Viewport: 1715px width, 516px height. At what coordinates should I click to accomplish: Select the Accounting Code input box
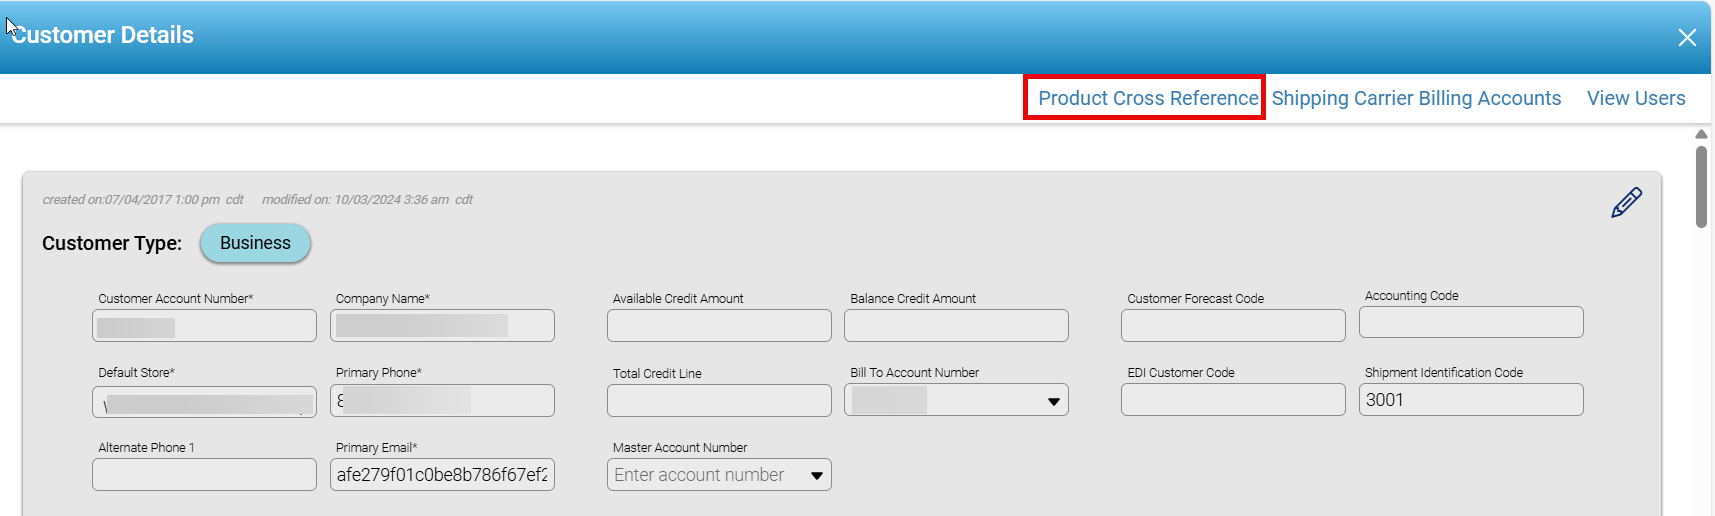pos(1471,323)
